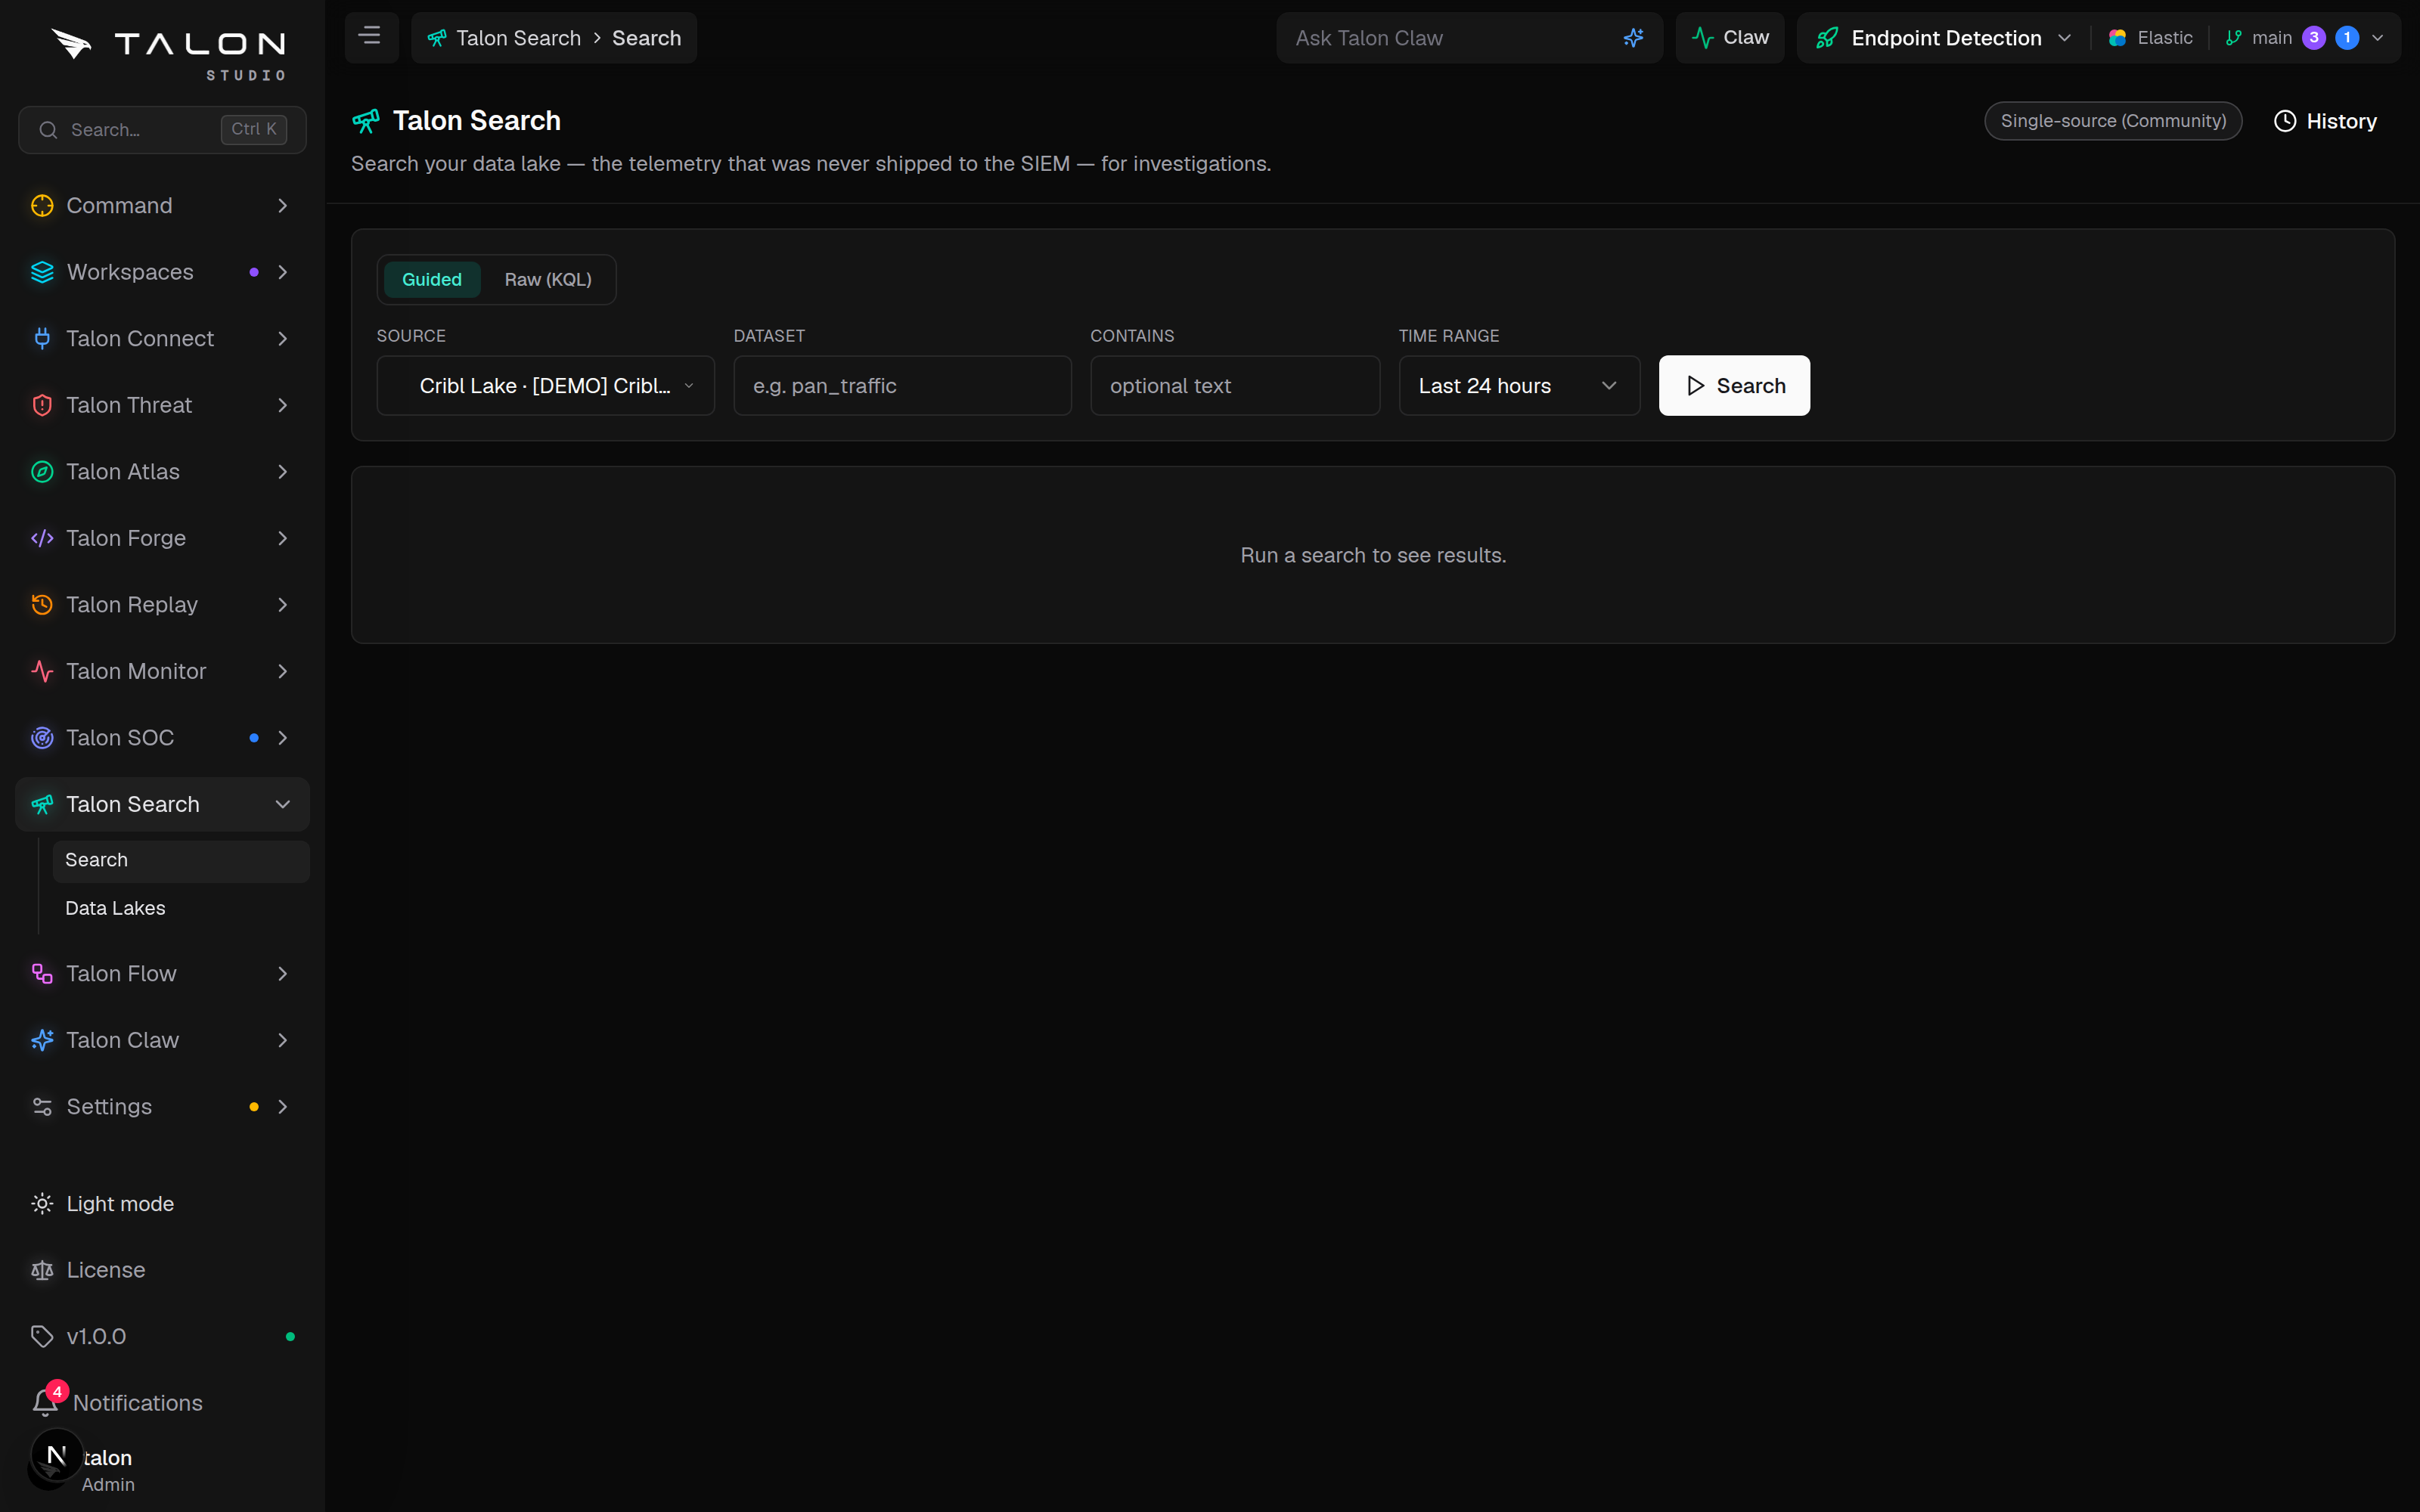Click the Talon Claw sparkles icon in sidebar

(42, 1040)
